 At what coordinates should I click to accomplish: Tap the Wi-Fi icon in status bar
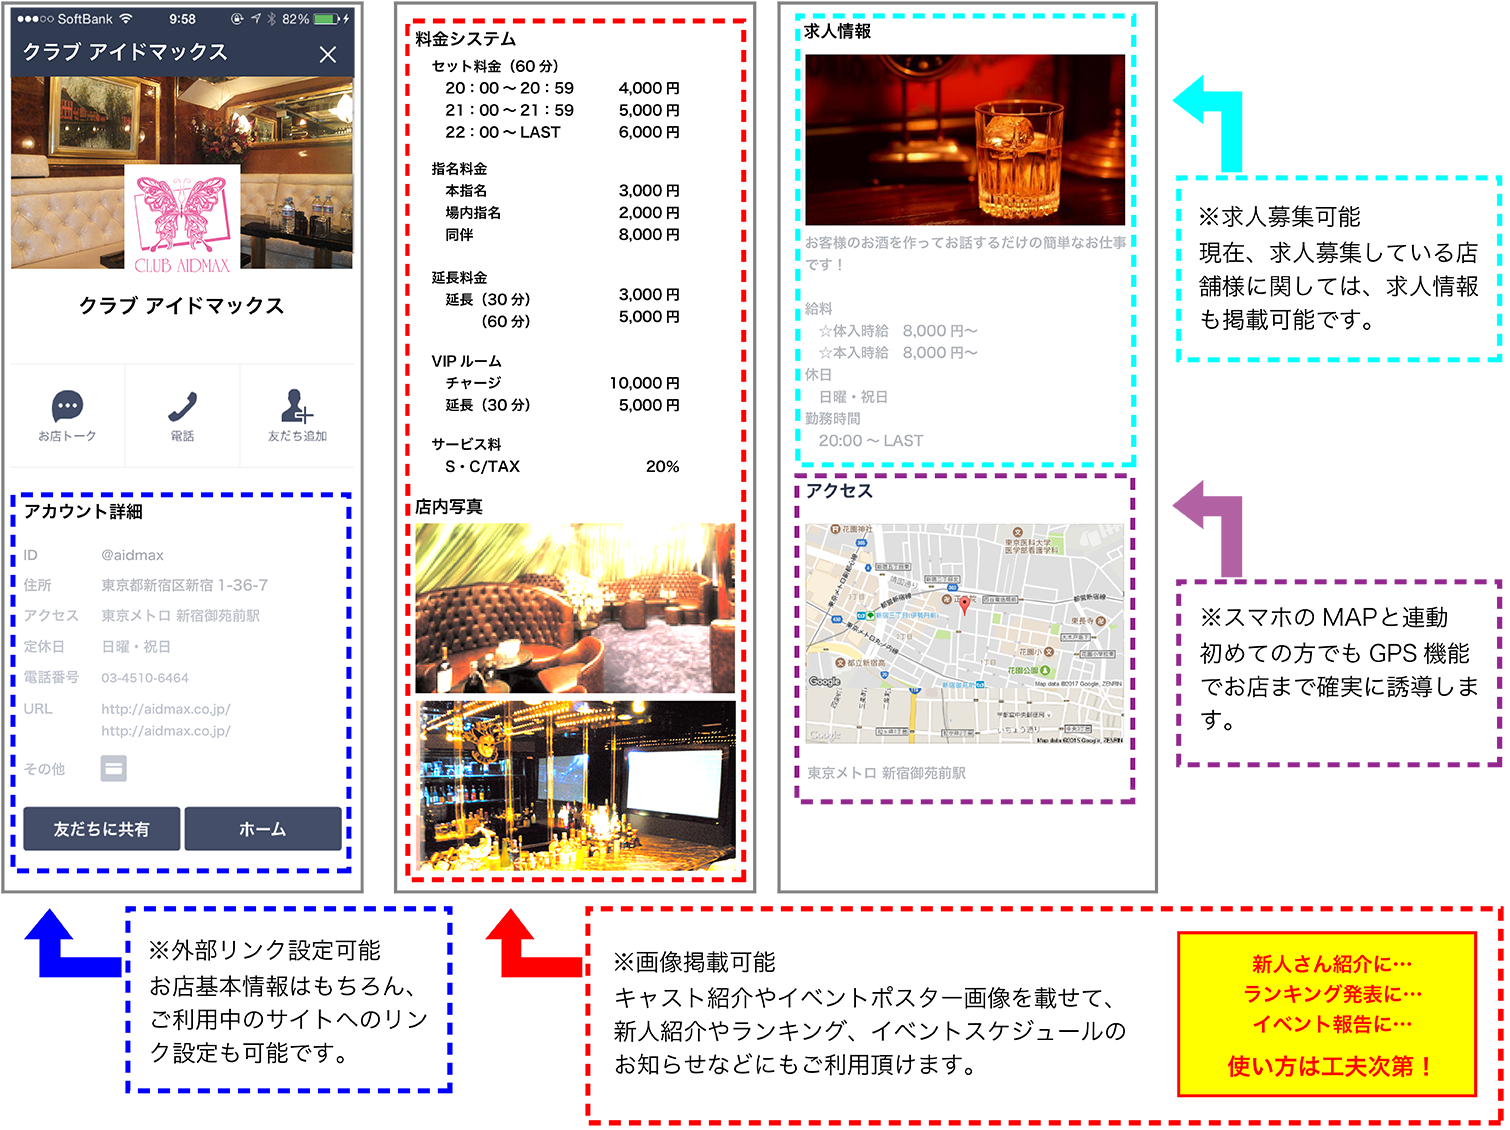tap(126, 19)
